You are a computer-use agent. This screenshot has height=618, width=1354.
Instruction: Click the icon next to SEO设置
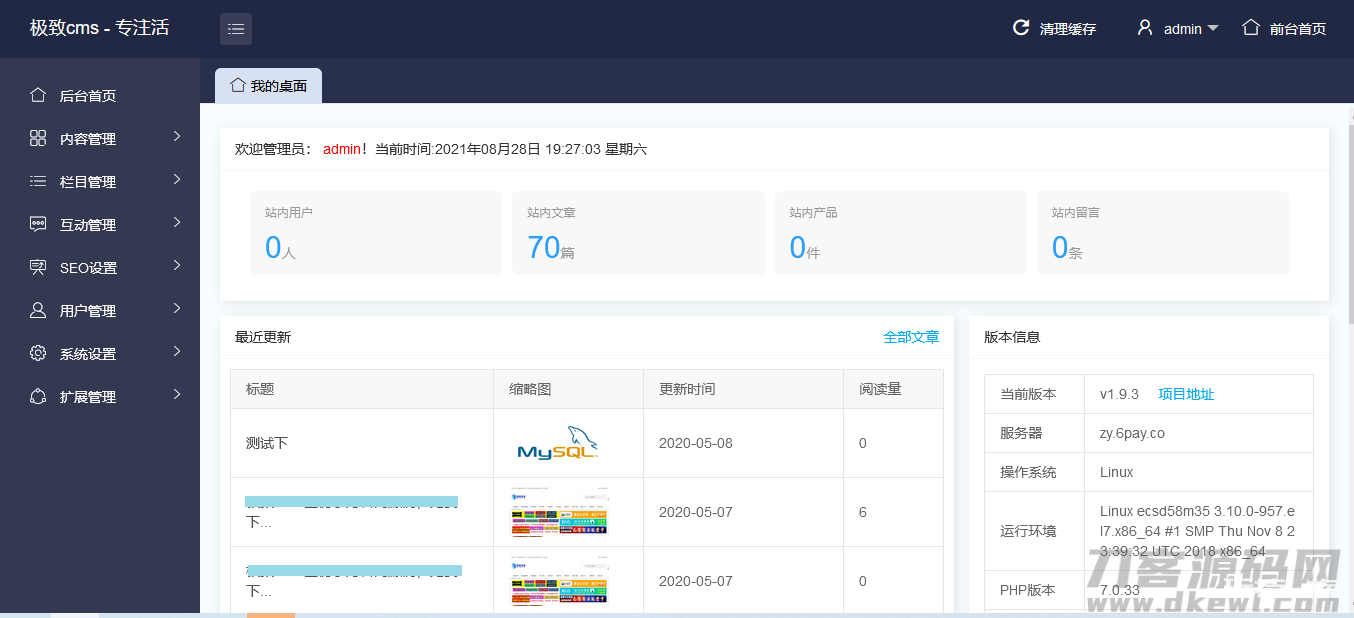coord(38,267)
